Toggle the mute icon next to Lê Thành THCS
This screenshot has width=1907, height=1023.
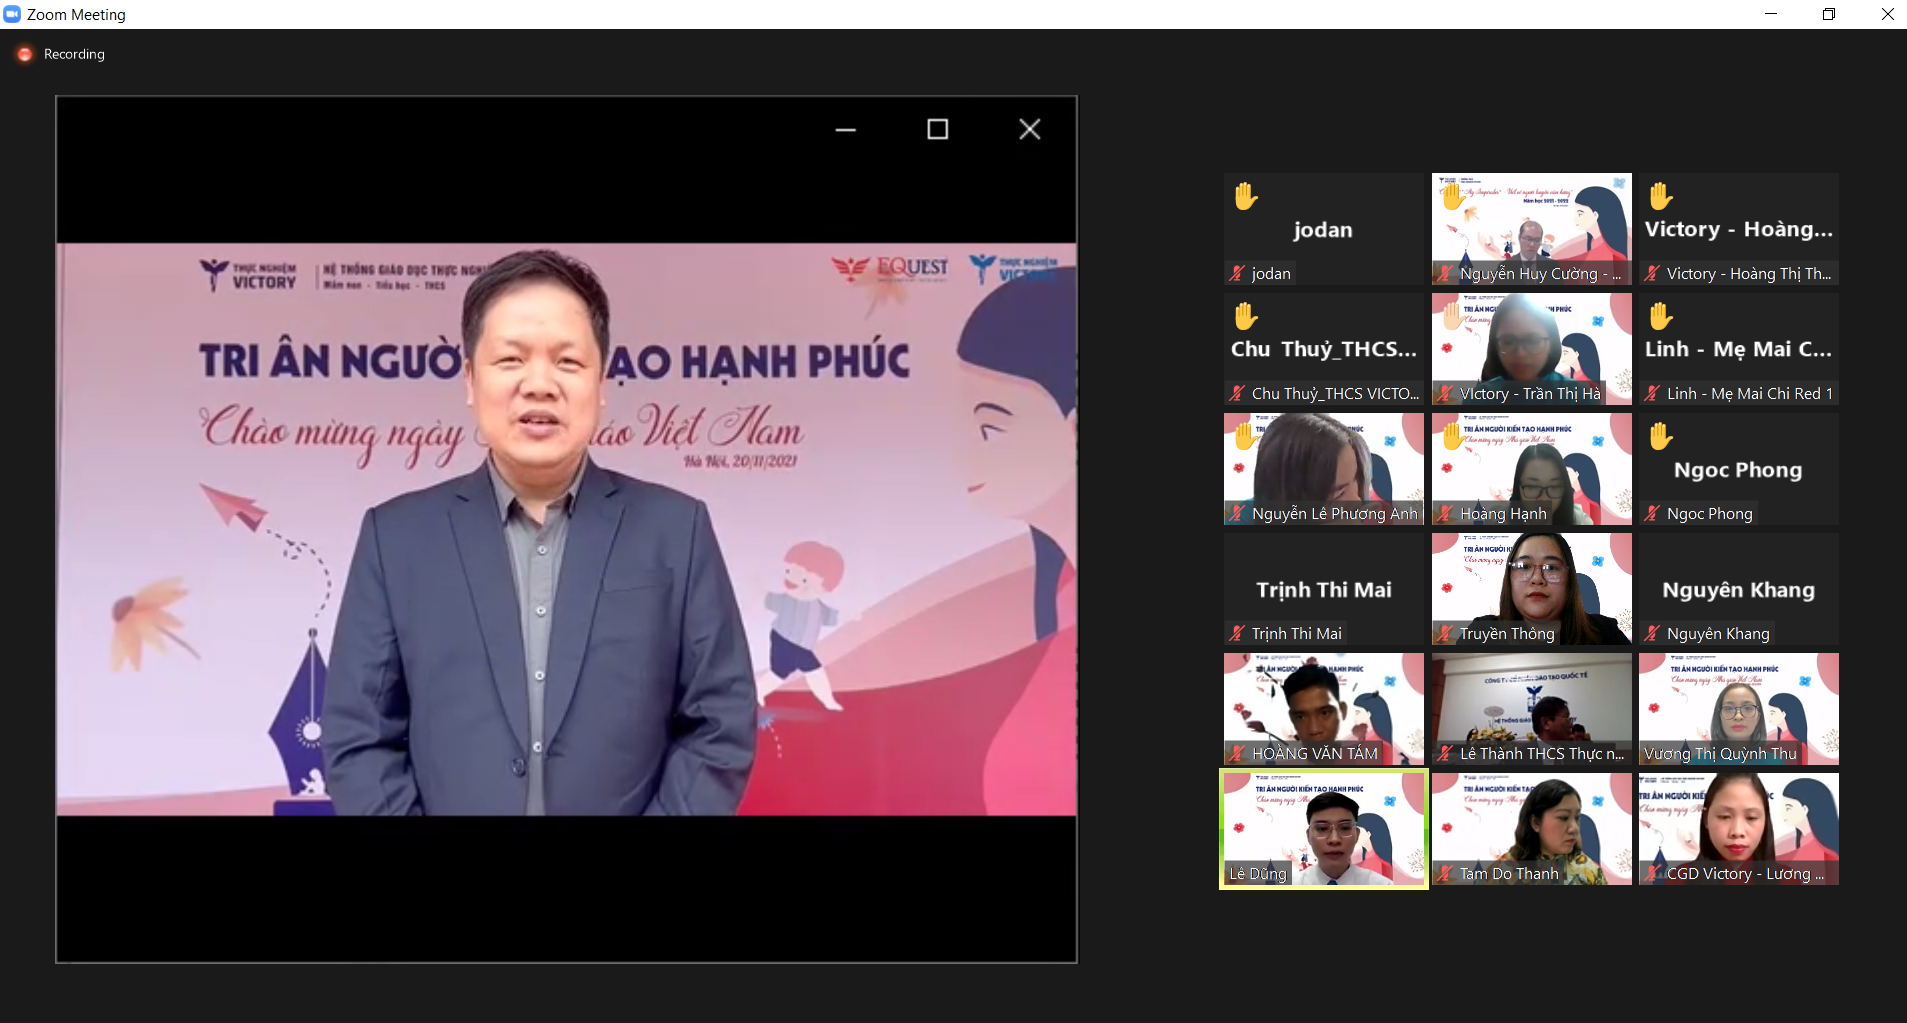click(x=1443, y=753)
